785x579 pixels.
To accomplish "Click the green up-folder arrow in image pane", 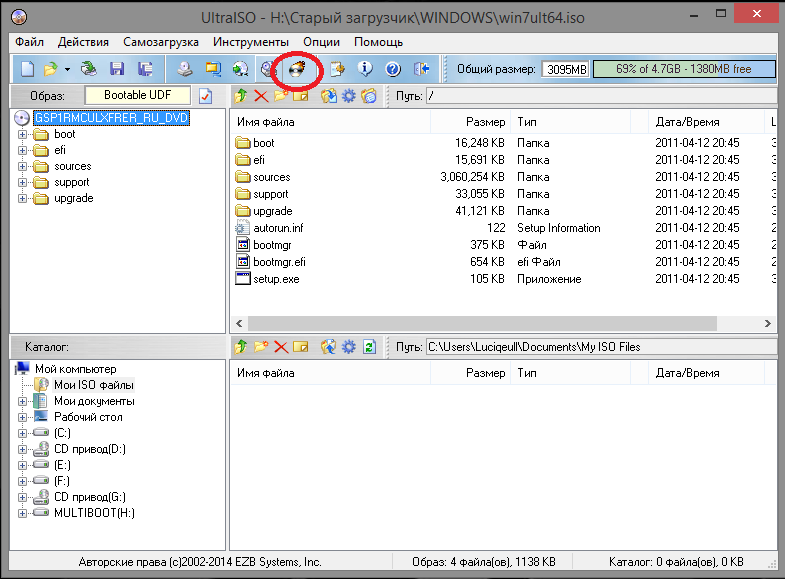I will [x=240, y=96].
